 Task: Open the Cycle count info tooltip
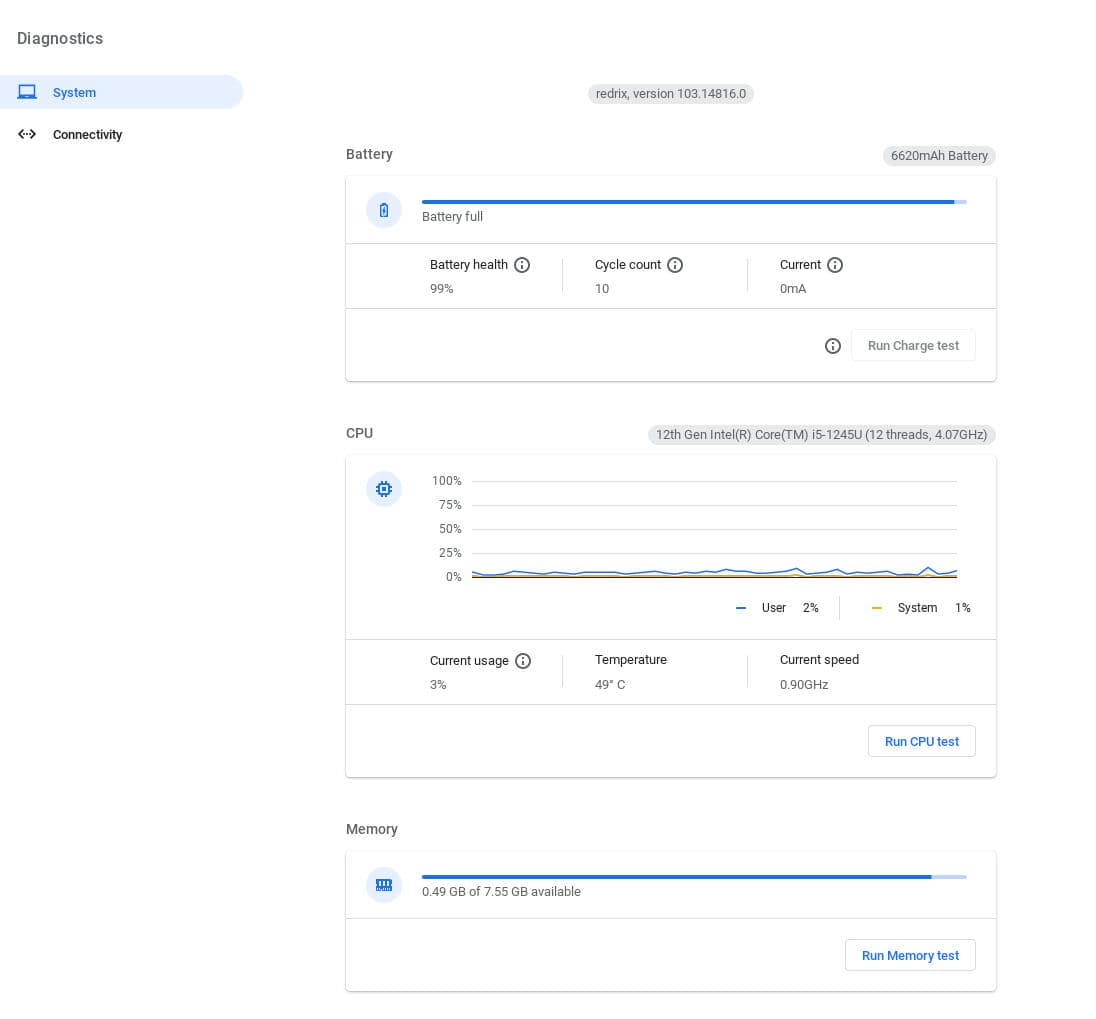point(675,265)
